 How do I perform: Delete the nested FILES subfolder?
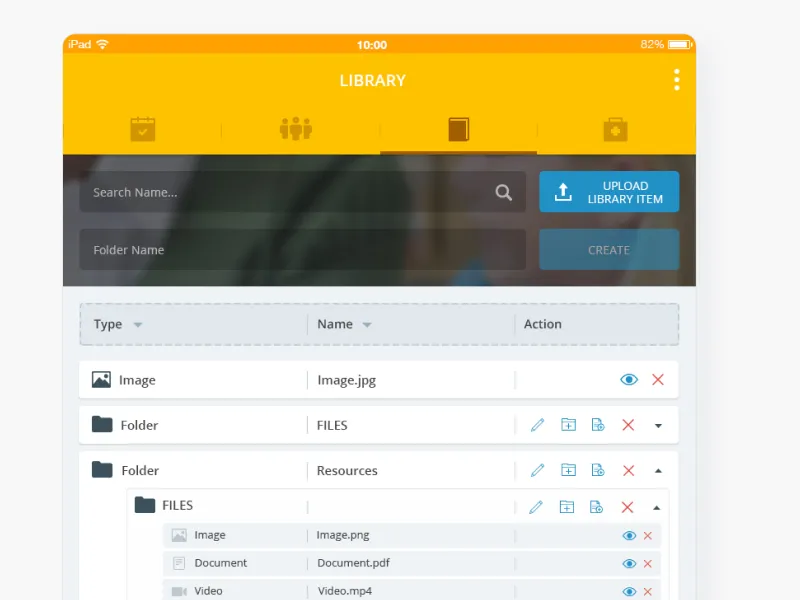click(627, 507)
